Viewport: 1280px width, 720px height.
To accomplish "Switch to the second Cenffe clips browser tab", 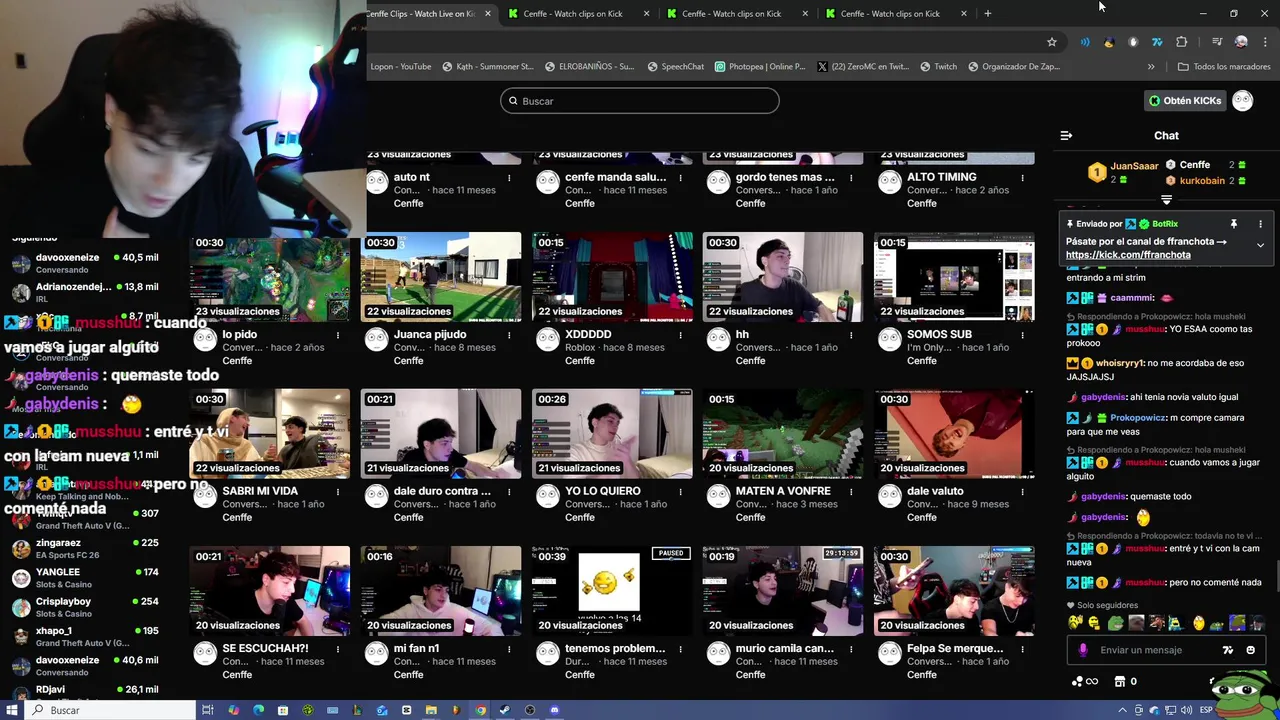I will 580,14.
